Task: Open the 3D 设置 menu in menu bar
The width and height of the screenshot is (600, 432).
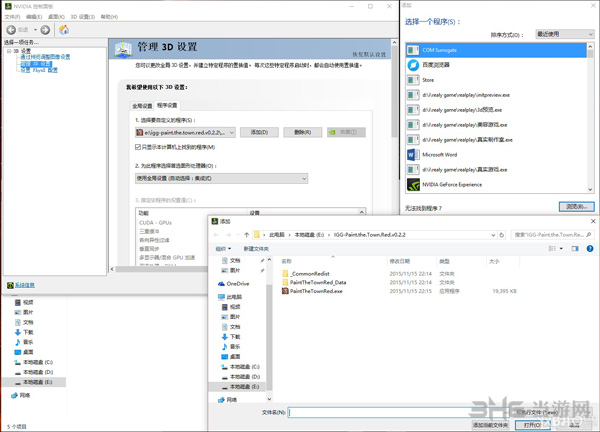Action: pos(83,17)
